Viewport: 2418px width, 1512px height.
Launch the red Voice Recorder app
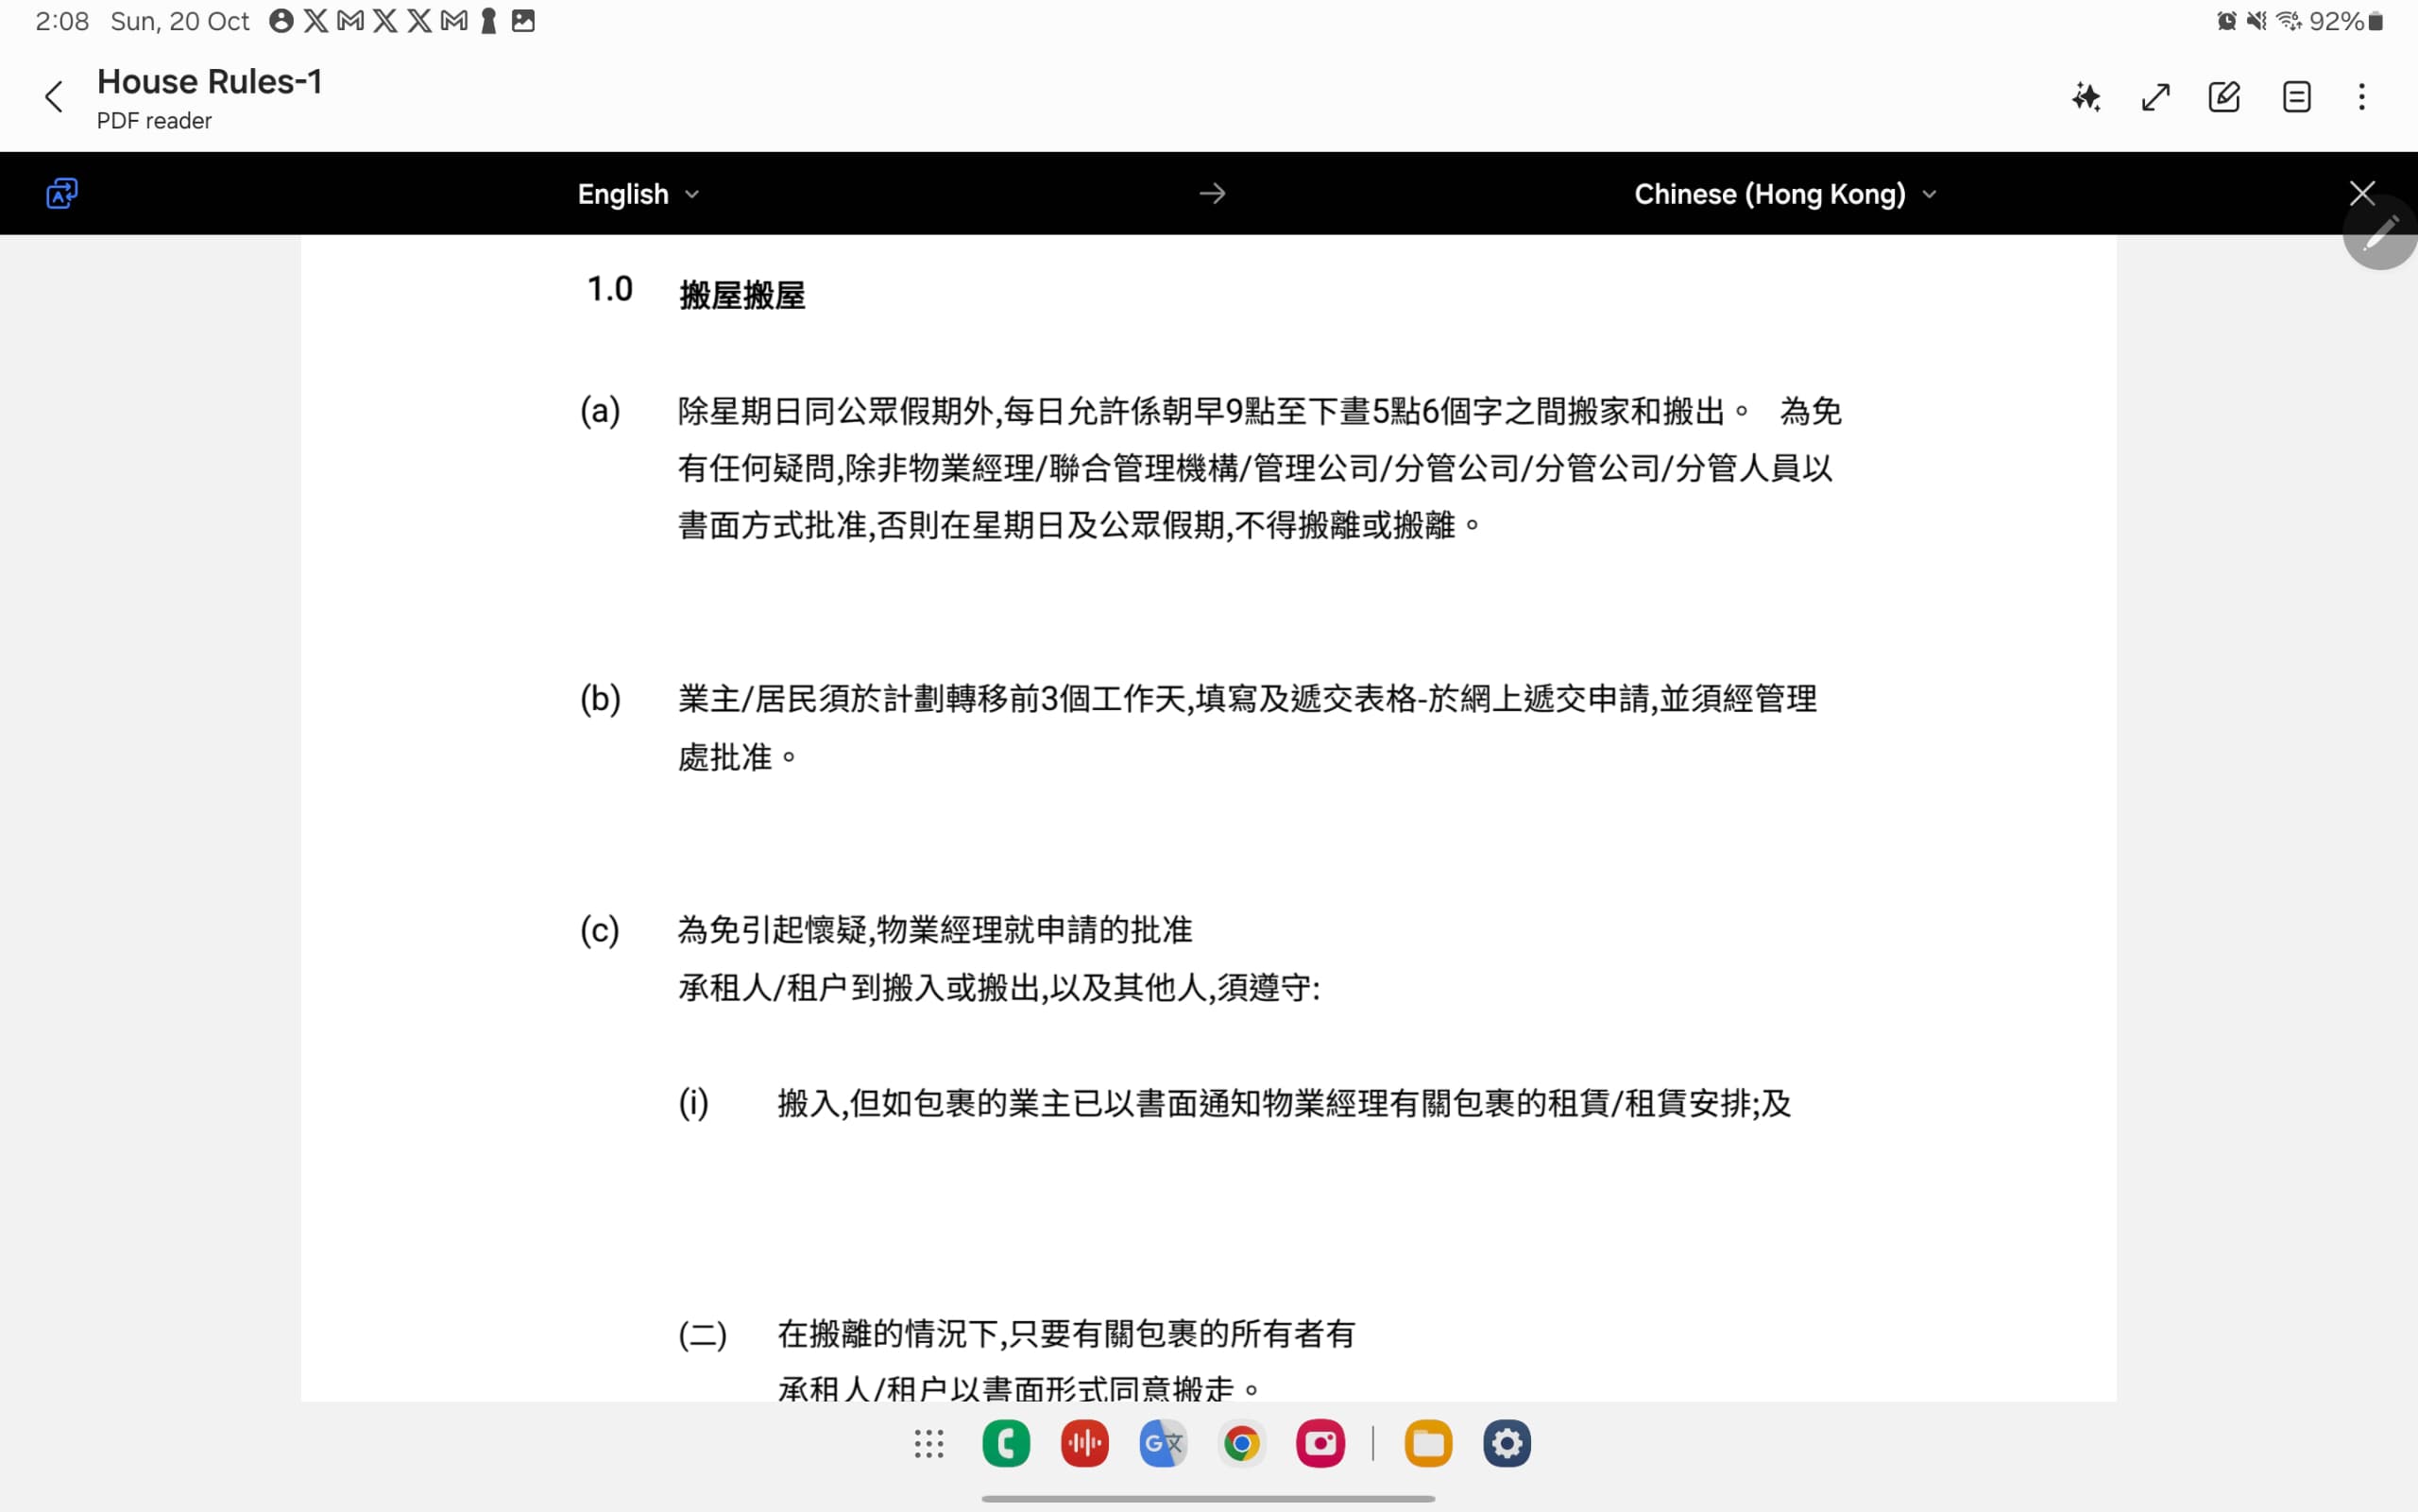pyautogui.click(x=1084, y=1443)
